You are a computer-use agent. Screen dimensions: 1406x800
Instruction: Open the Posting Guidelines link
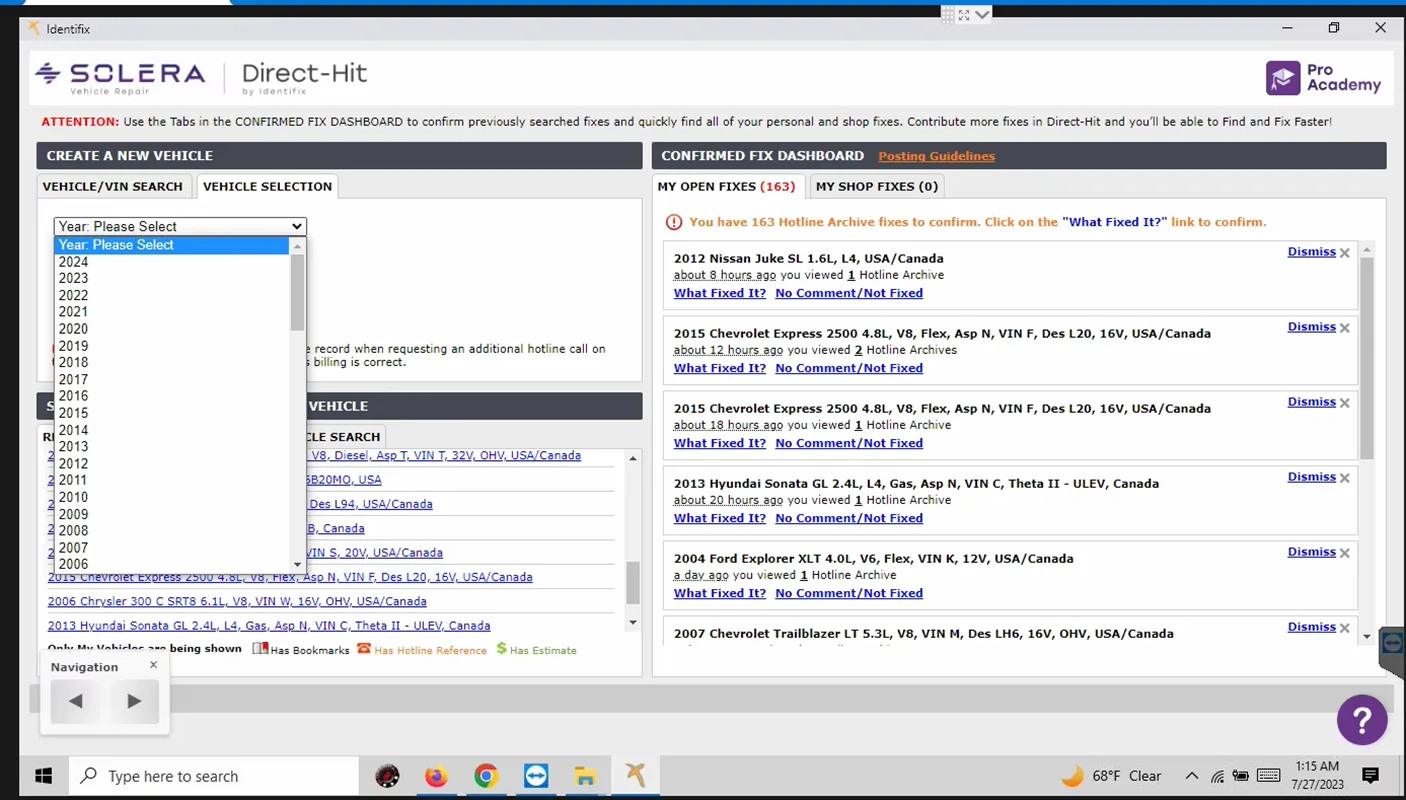coord(936,156)
